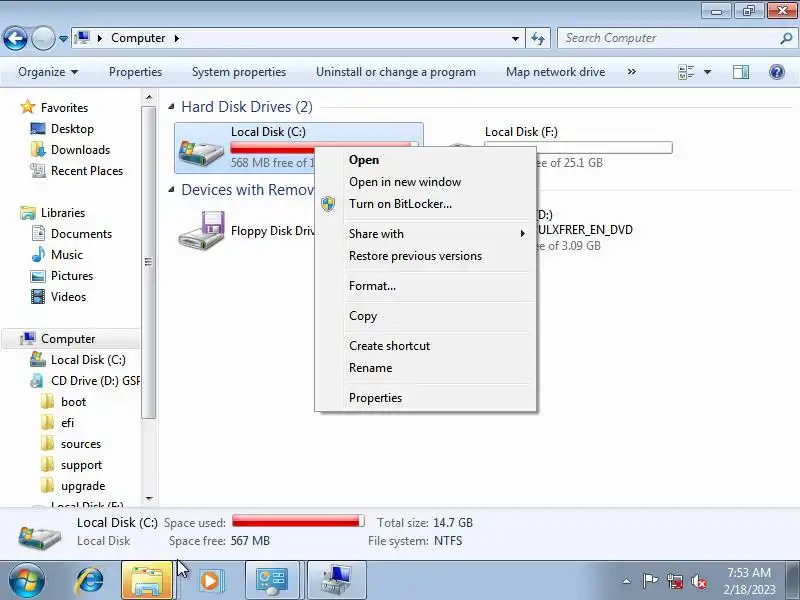The width and height of the screenshot is (800, 600).
Task: Click the Windows Start button
Action: [x=26, y=580]
